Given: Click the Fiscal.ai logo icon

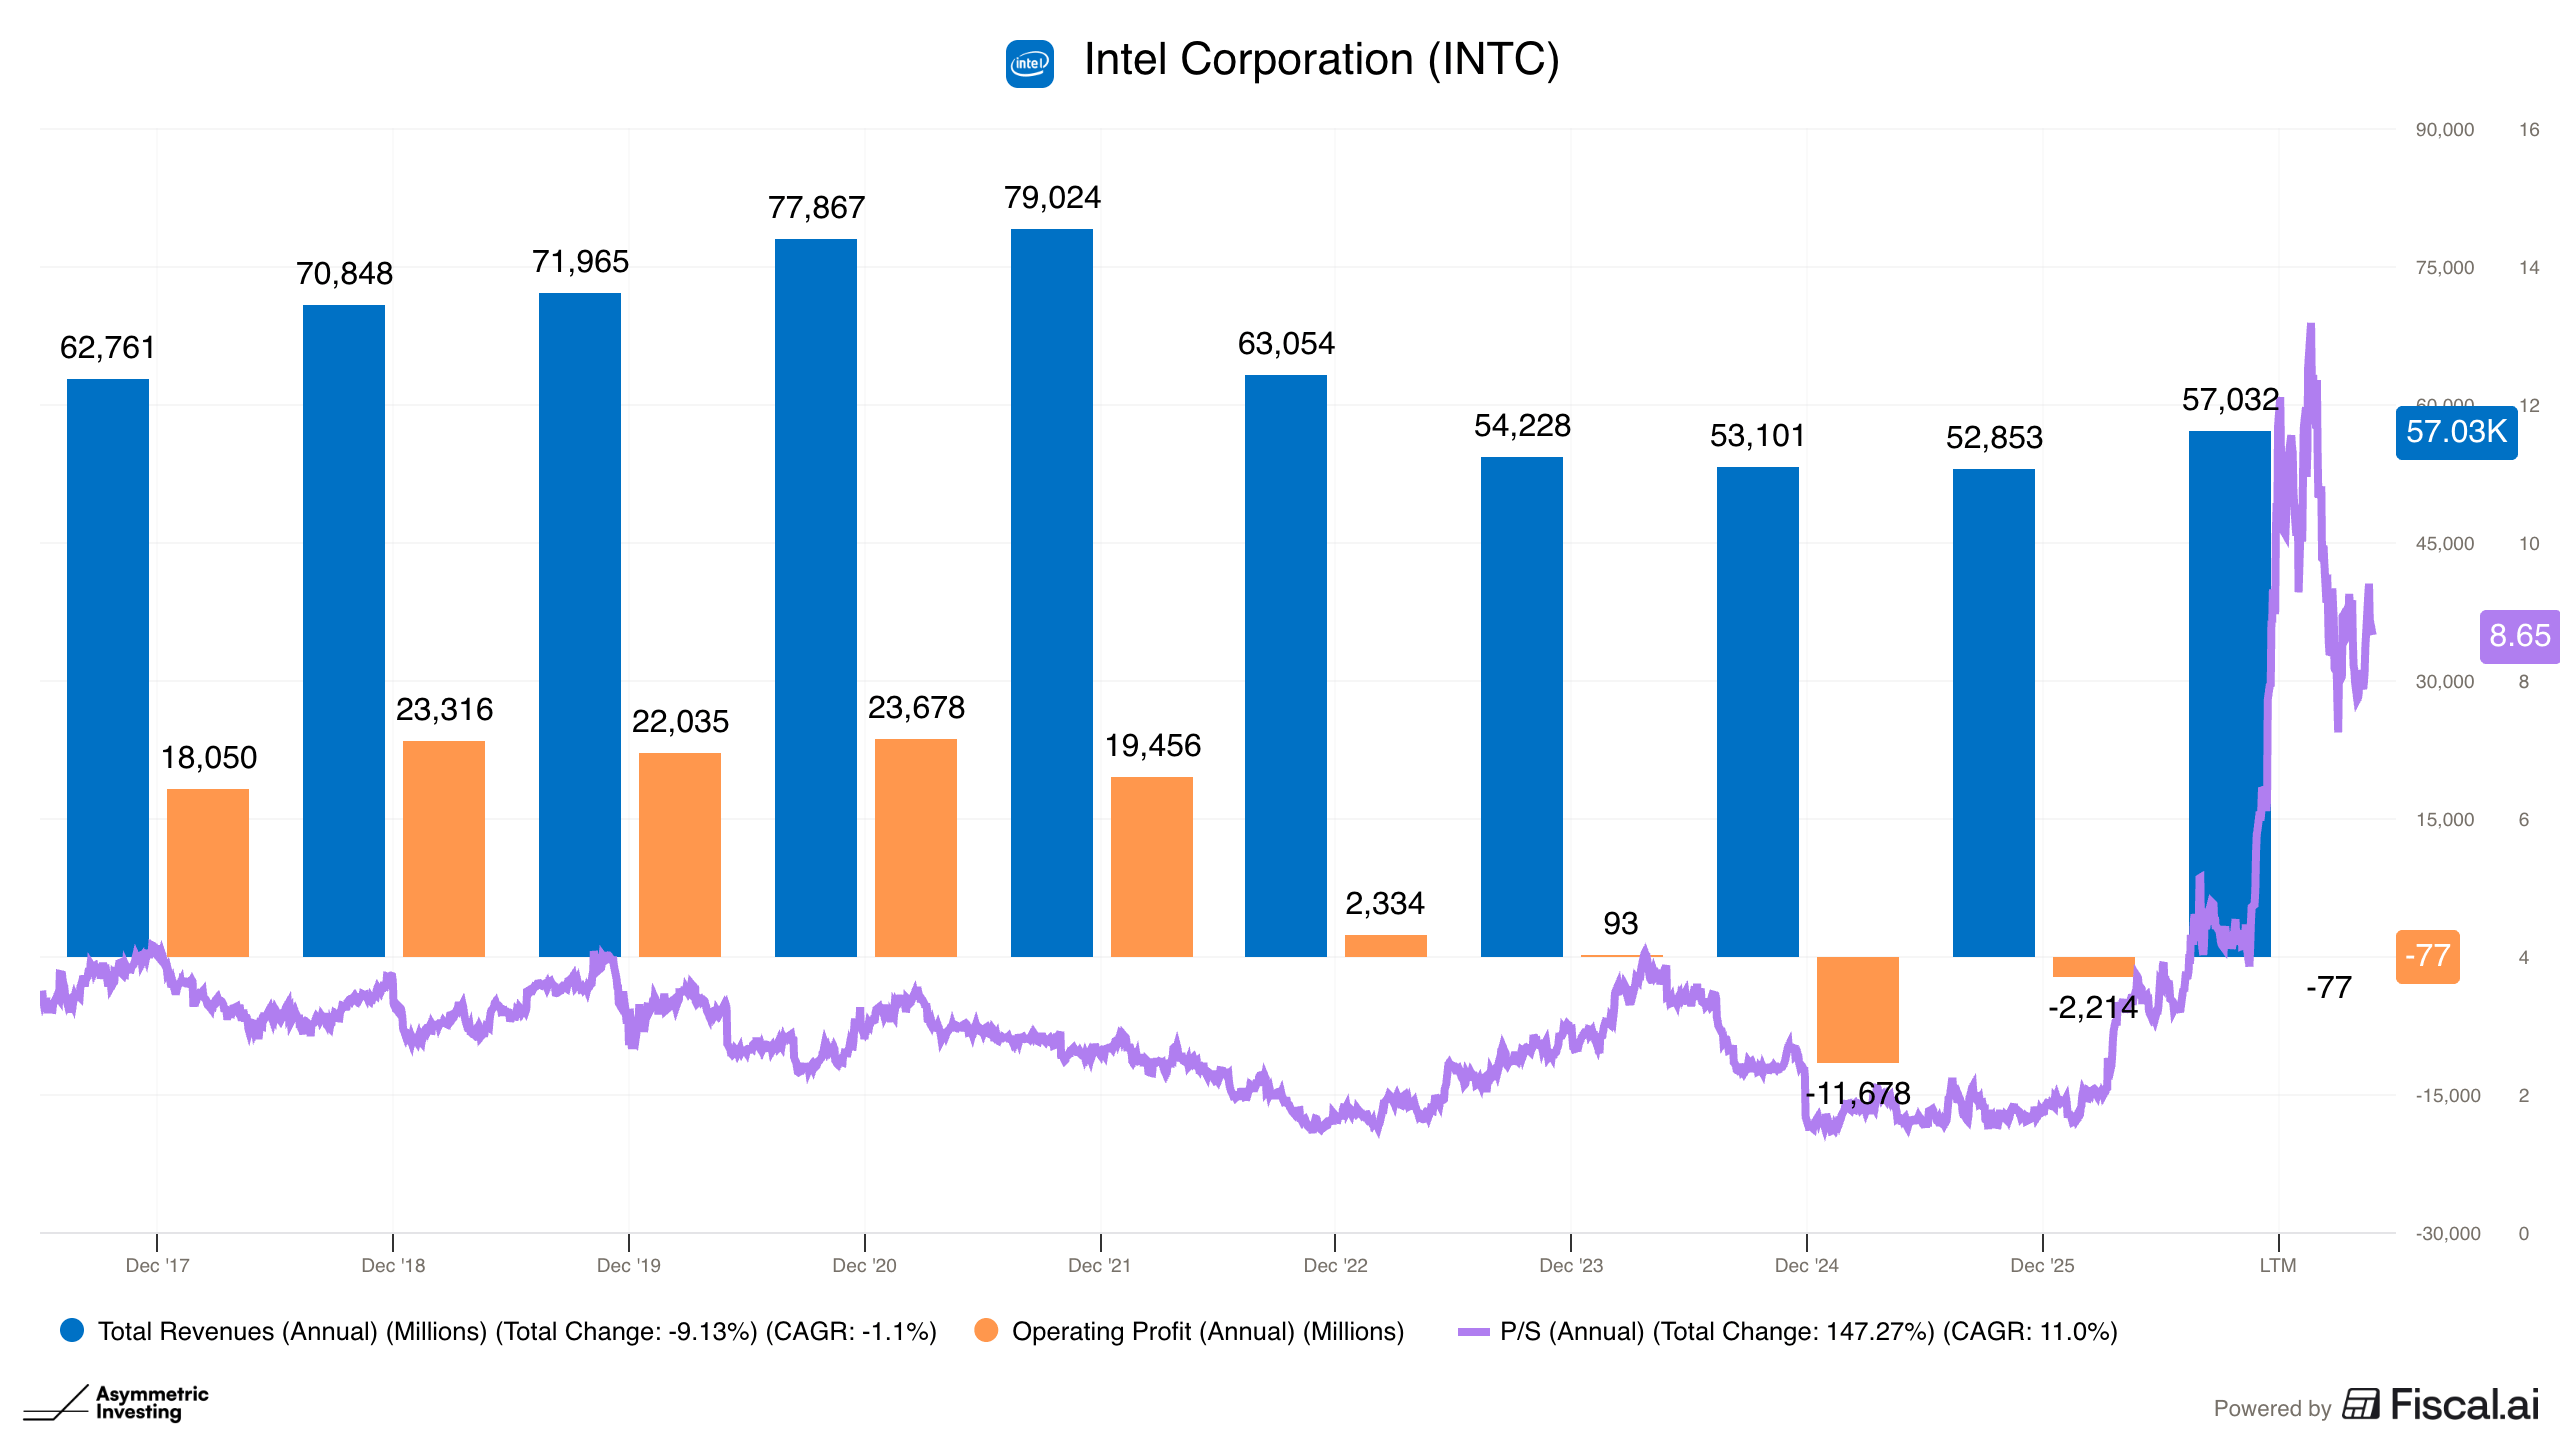Looking at the screenshot, I should click(2361, 1404).
